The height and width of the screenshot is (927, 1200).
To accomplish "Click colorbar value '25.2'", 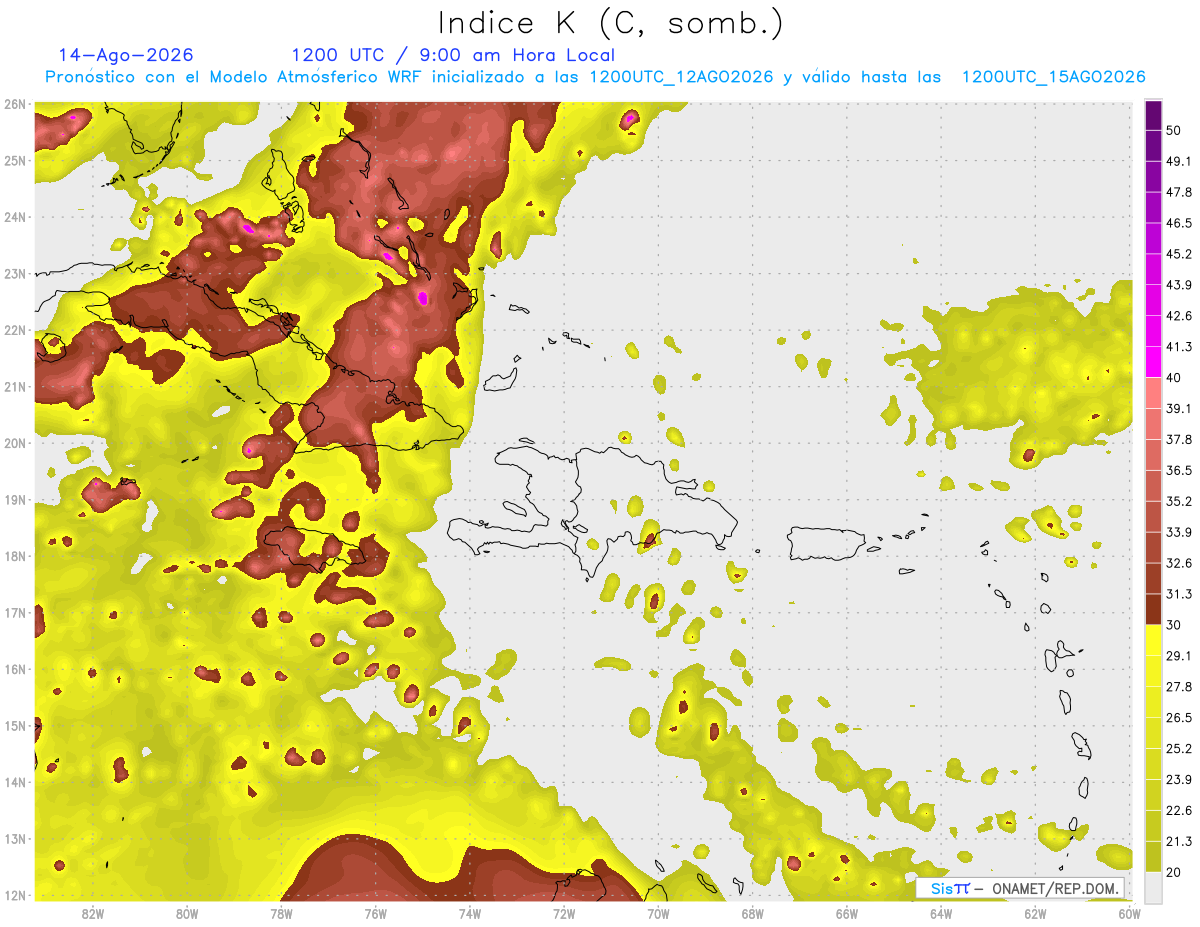I will click(1179, 748).
